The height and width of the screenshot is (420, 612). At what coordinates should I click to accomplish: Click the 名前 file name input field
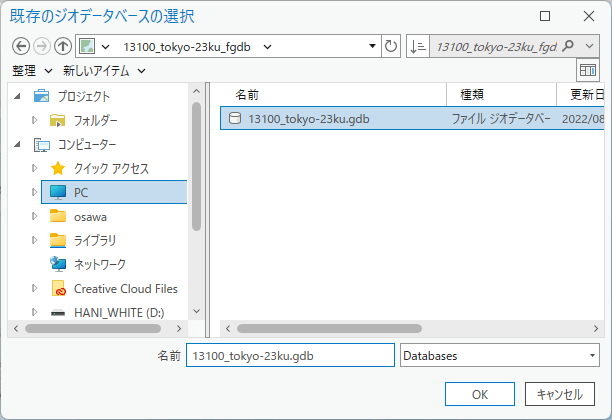[290, 355]
